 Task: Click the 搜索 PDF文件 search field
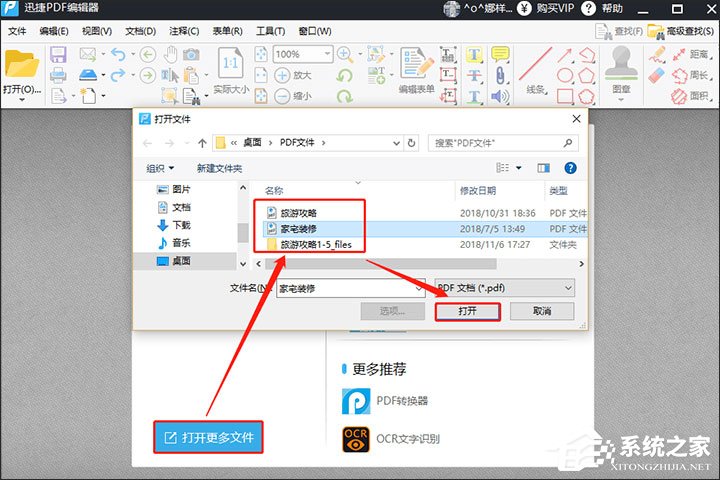[503, 143]
